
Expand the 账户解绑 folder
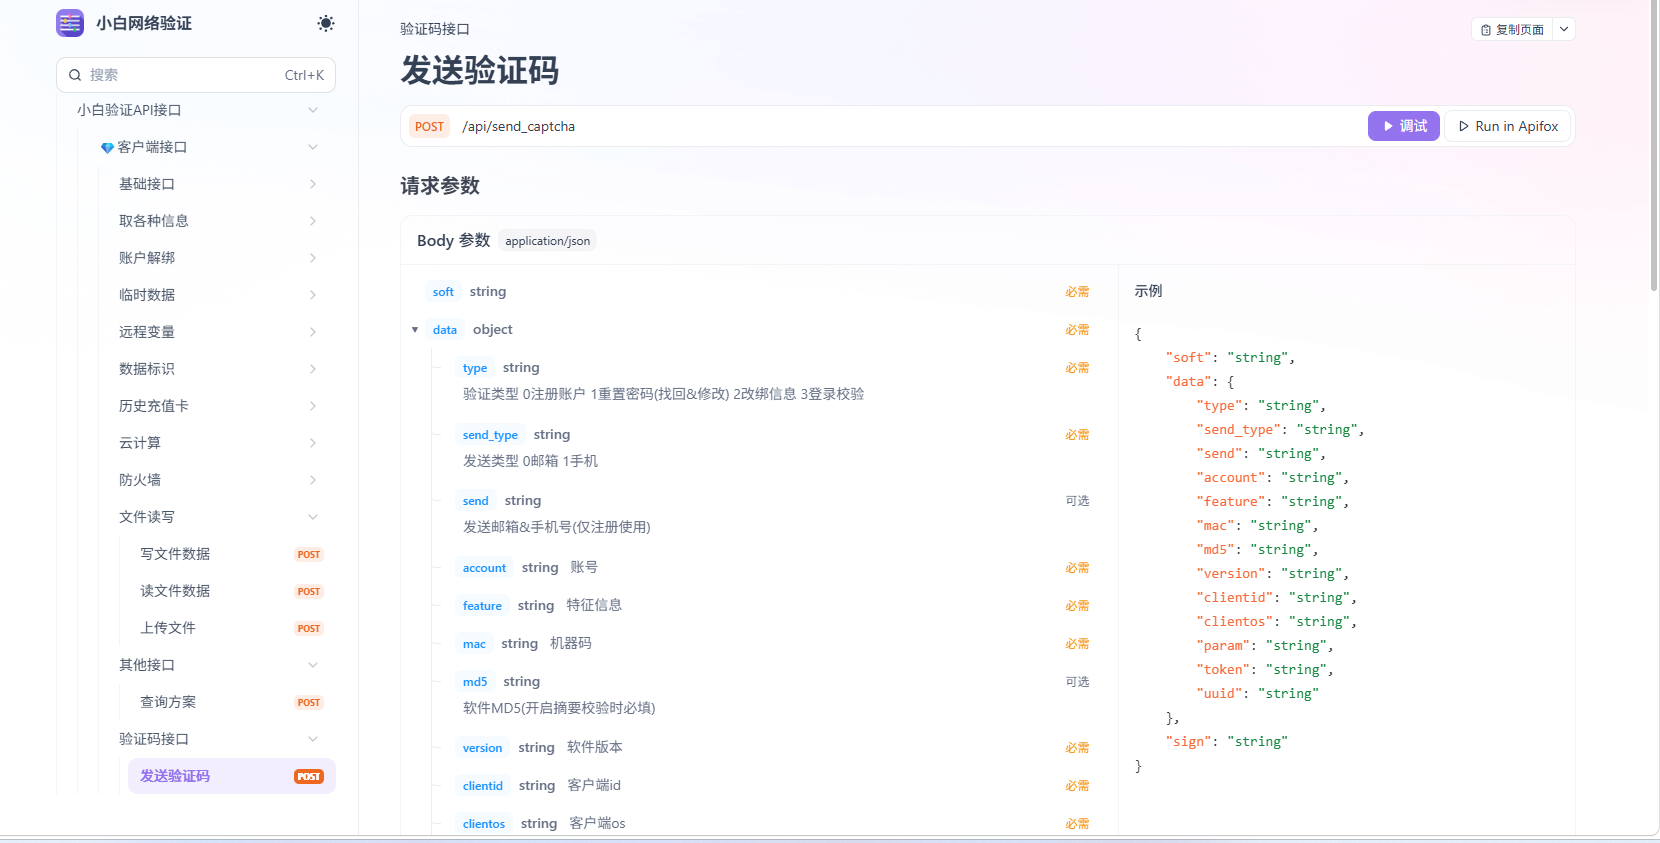[x=313, y=258]
